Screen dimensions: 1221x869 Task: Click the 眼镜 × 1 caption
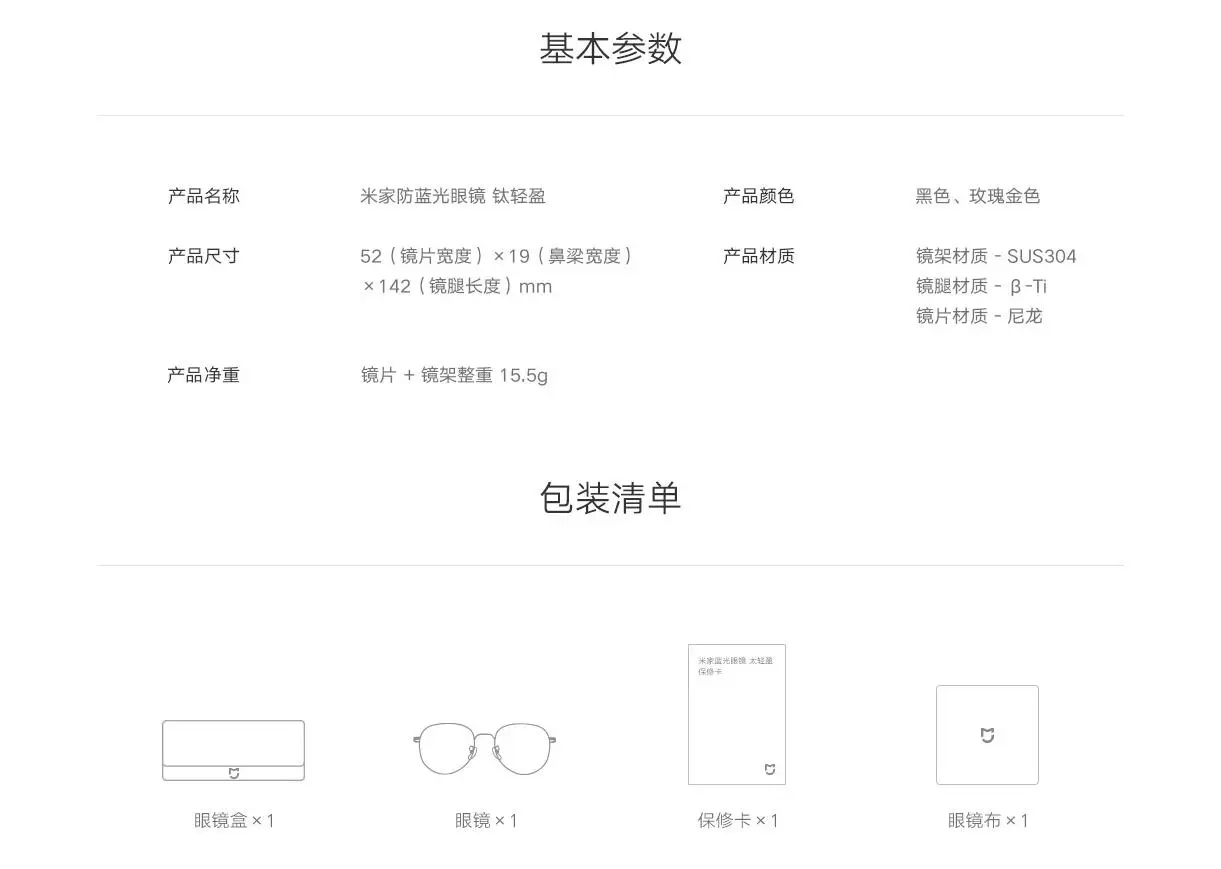[486, 820]
